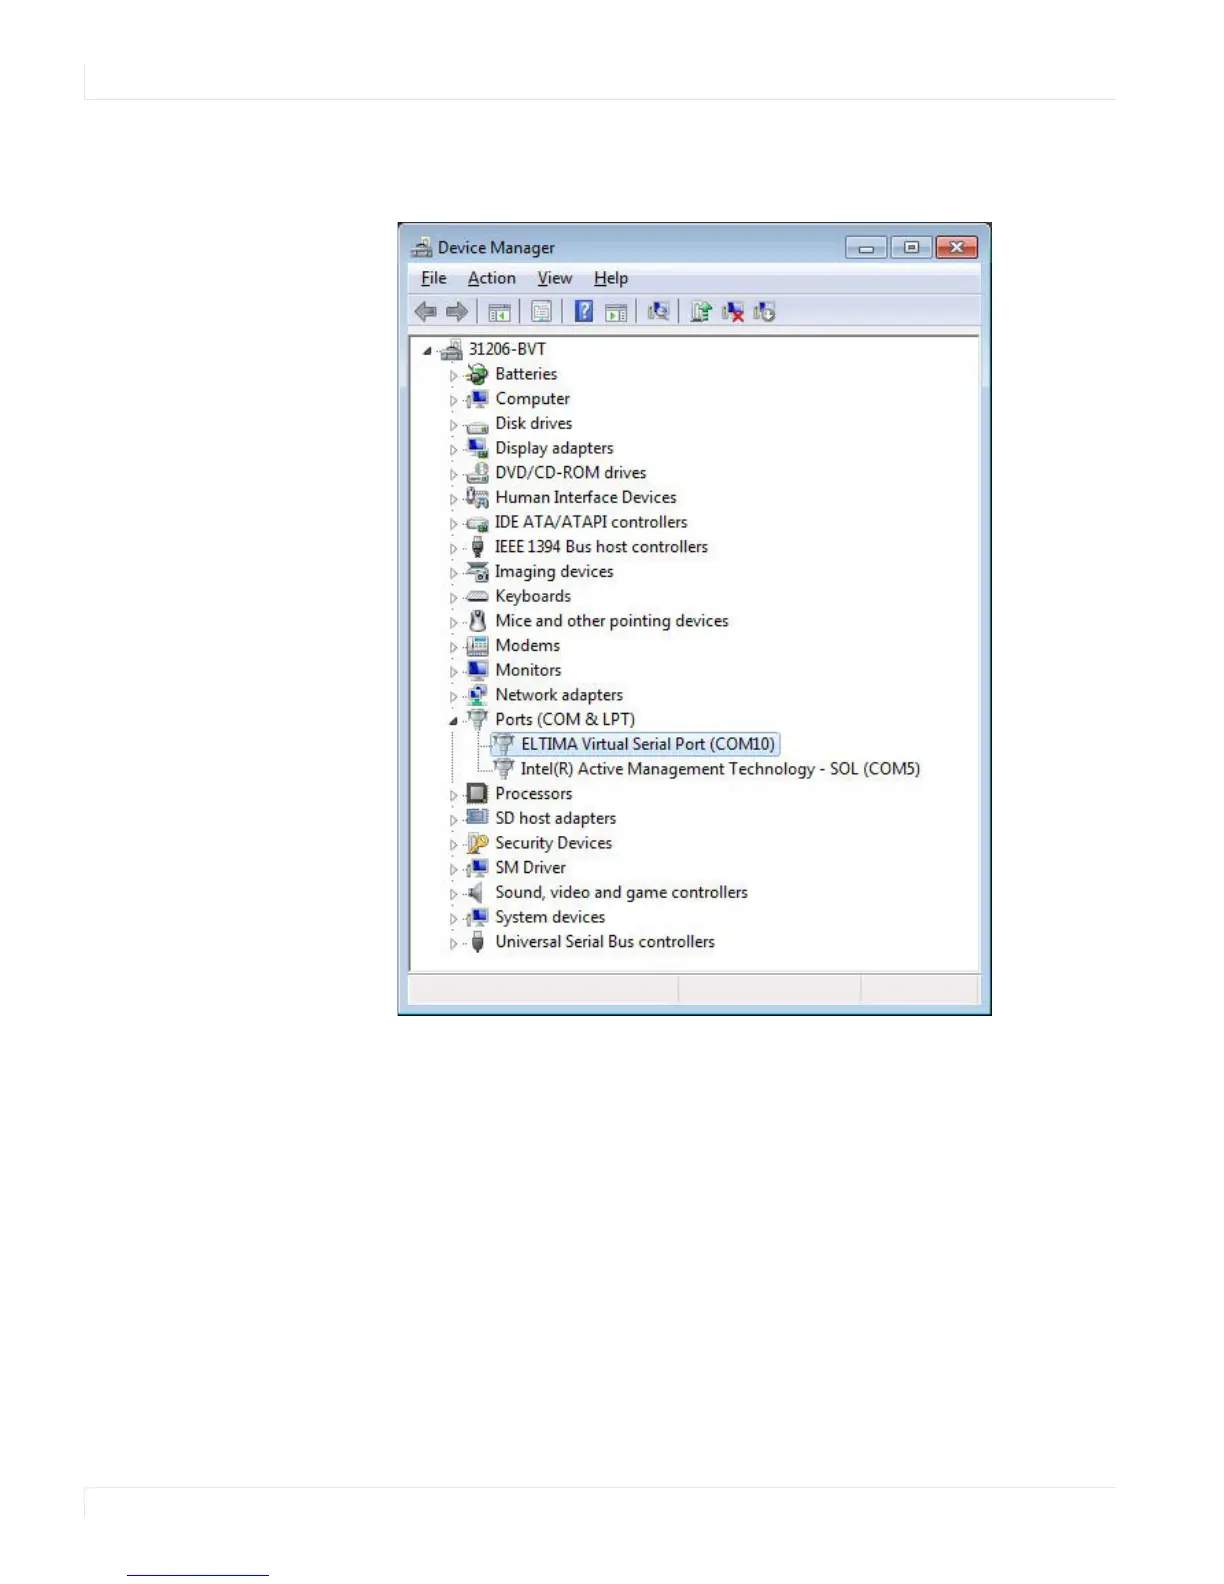The height and width of the screenshot is (1584, 1224).
Task: Click the Universal Serial Bus controllers icon
Action: [x=477, y=942]
